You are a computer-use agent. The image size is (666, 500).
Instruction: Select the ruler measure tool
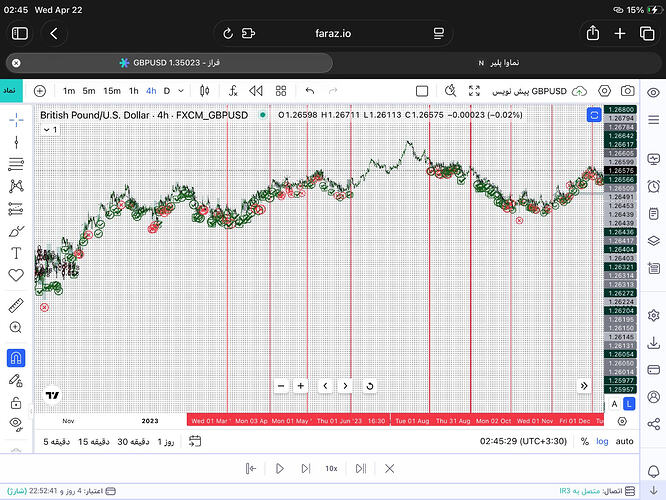[x=16, y=305]
